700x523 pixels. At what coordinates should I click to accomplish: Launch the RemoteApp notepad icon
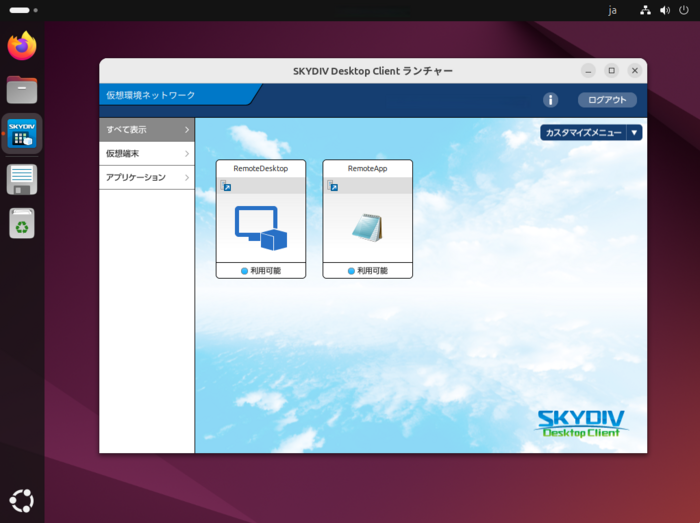pos(367,228)
